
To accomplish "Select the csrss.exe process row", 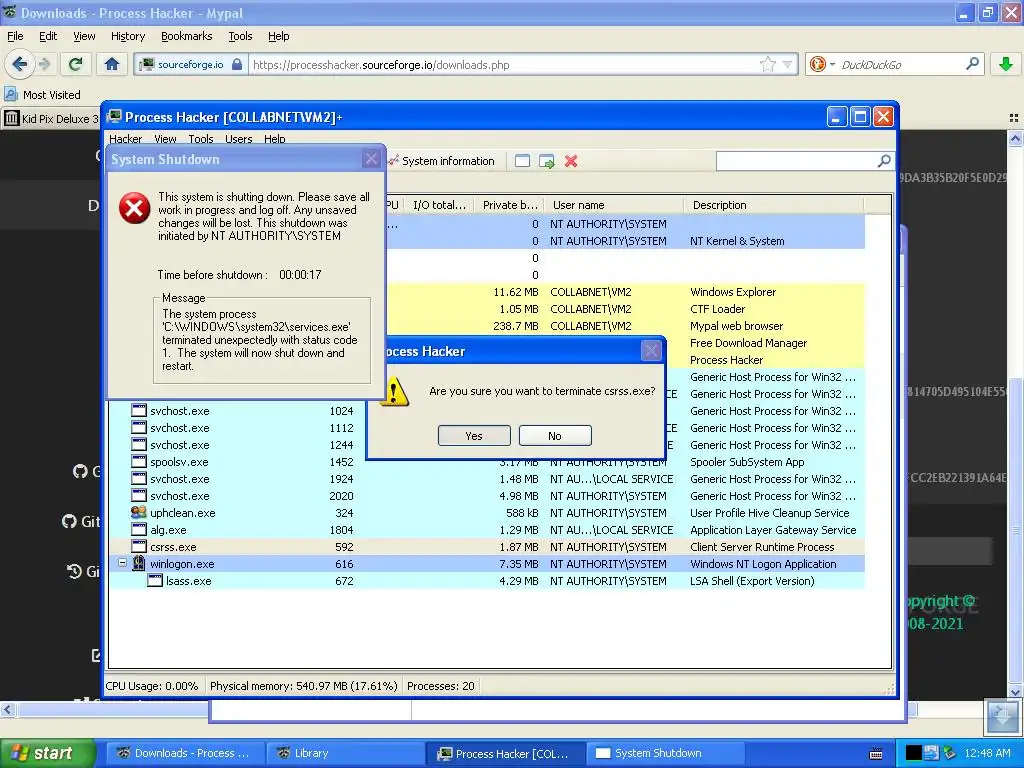I will coord(487,547).
